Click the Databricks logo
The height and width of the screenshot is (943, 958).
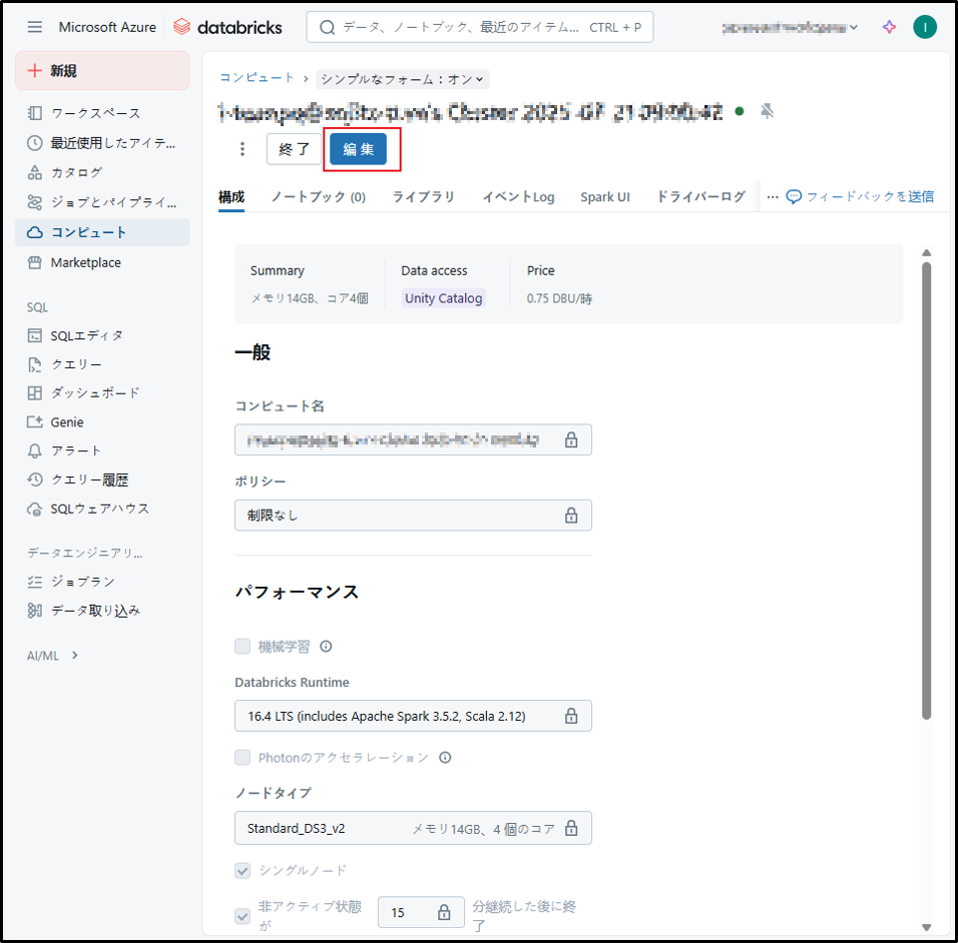(x=228, y=27)
